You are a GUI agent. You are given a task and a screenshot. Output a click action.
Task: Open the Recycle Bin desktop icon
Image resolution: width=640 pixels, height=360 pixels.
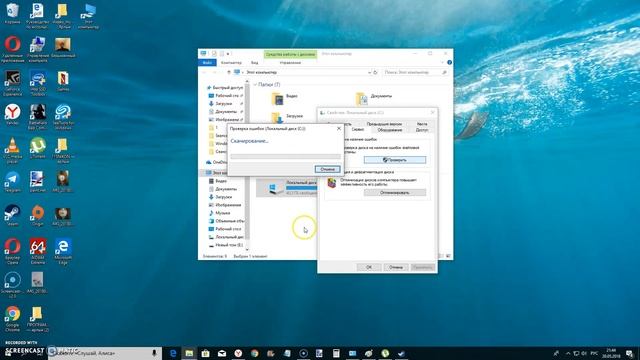(x=12, y=13)
